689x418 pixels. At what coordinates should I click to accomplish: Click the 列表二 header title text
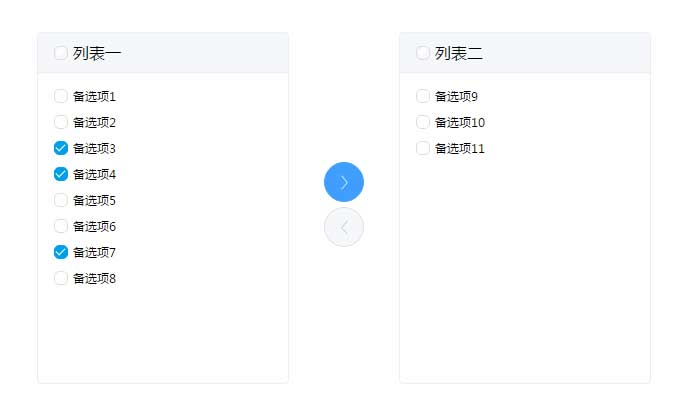click(459, 53)
